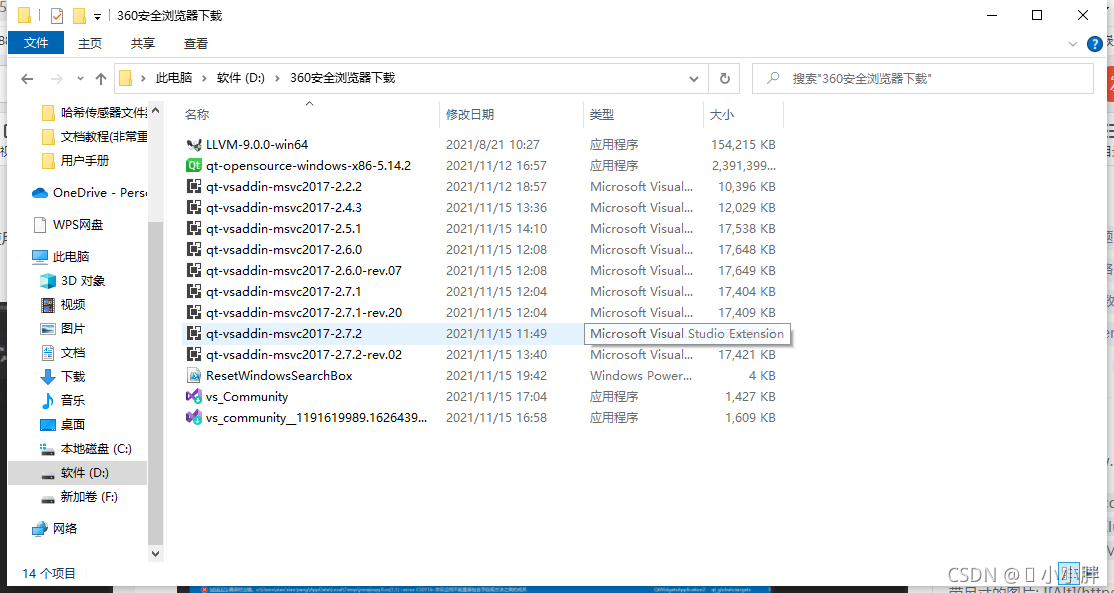Open the 用户手册 folder in sidebar

75,161
